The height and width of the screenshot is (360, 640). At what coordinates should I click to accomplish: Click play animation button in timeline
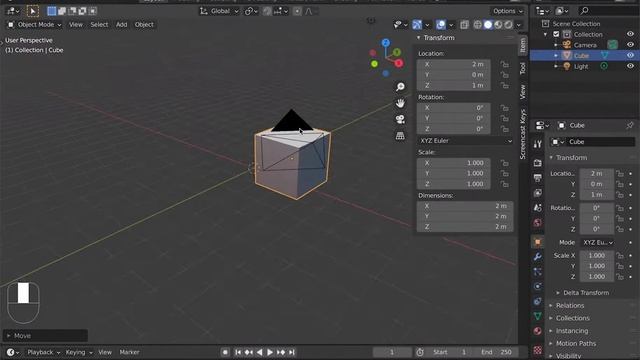270,352
